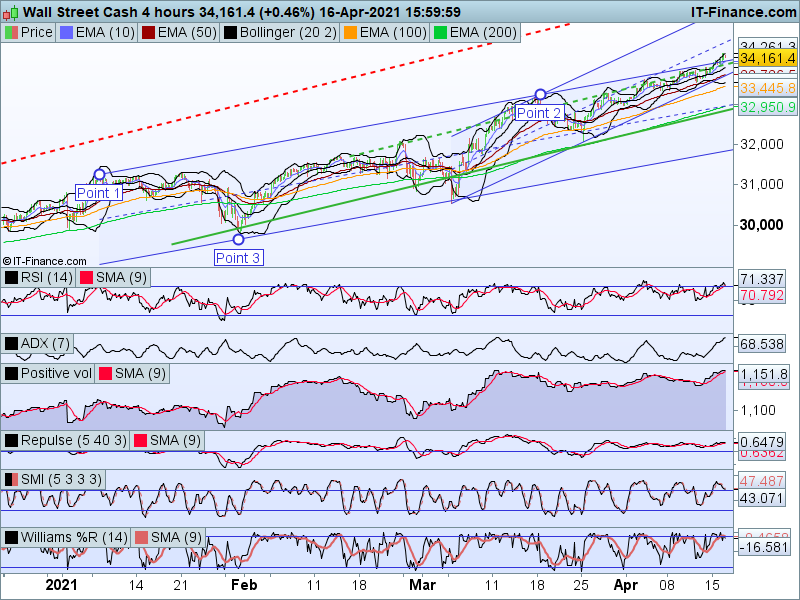Click the ADX value 68.538
Image resolution: width=800 pixels, height=600 pixels.
tap(762, 344)
